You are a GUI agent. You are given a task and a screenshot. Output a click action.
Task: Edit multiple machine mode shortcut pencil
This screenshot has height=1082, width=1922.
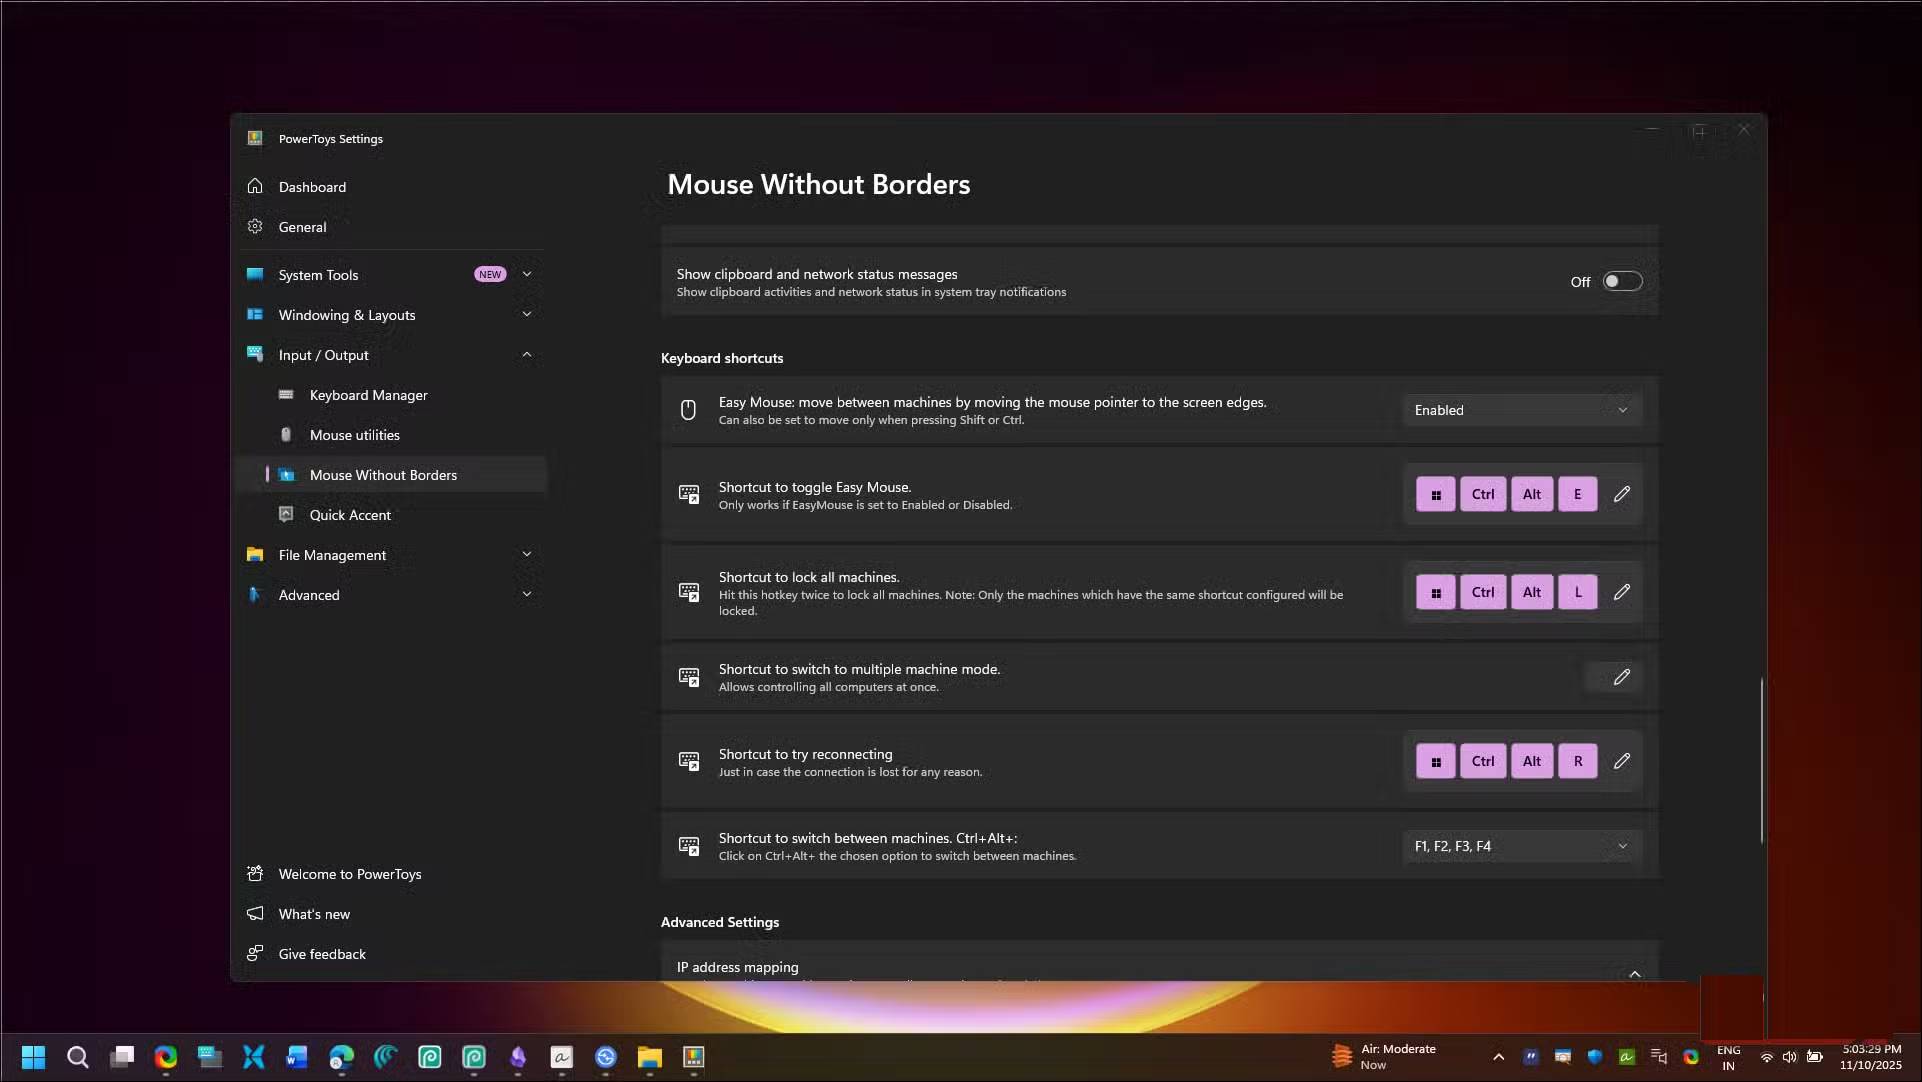1621,677
